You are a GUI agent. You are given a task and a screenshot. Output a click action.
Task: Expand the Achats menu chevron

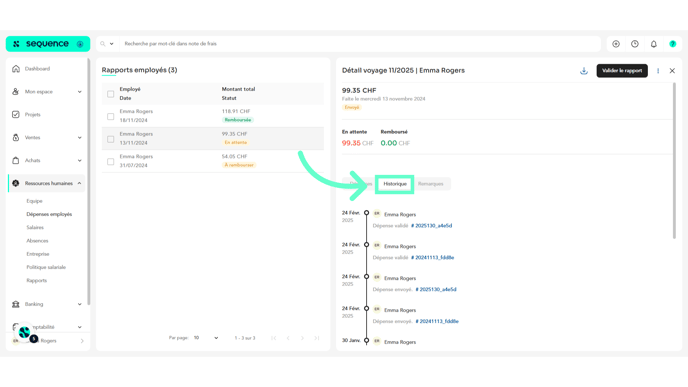pyautogui.click(x=79, y=160)
